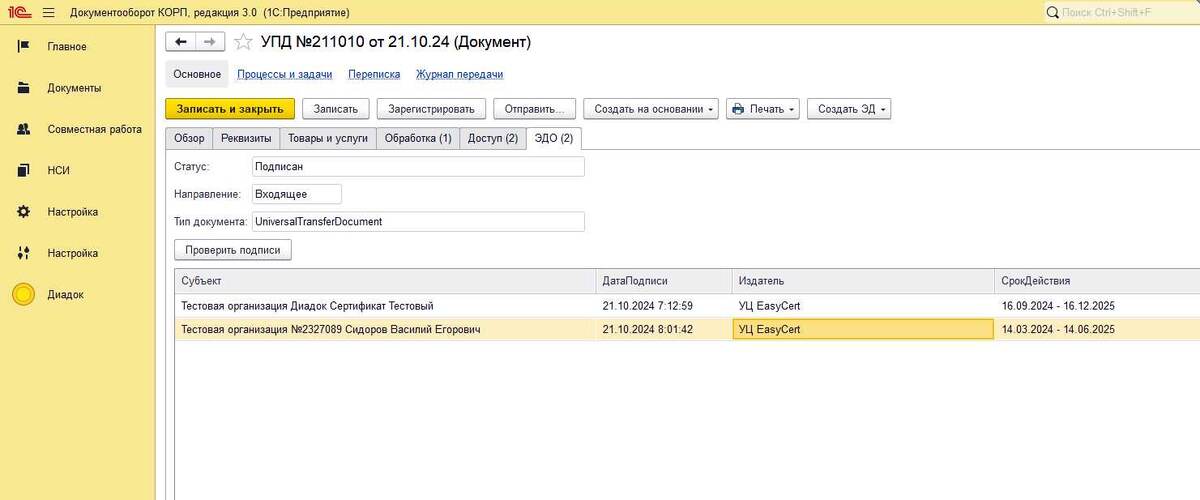The height and width of the screenshot is (500, 1200).
Task: Open the hamburger main menu
Action: tap(48, 12)
